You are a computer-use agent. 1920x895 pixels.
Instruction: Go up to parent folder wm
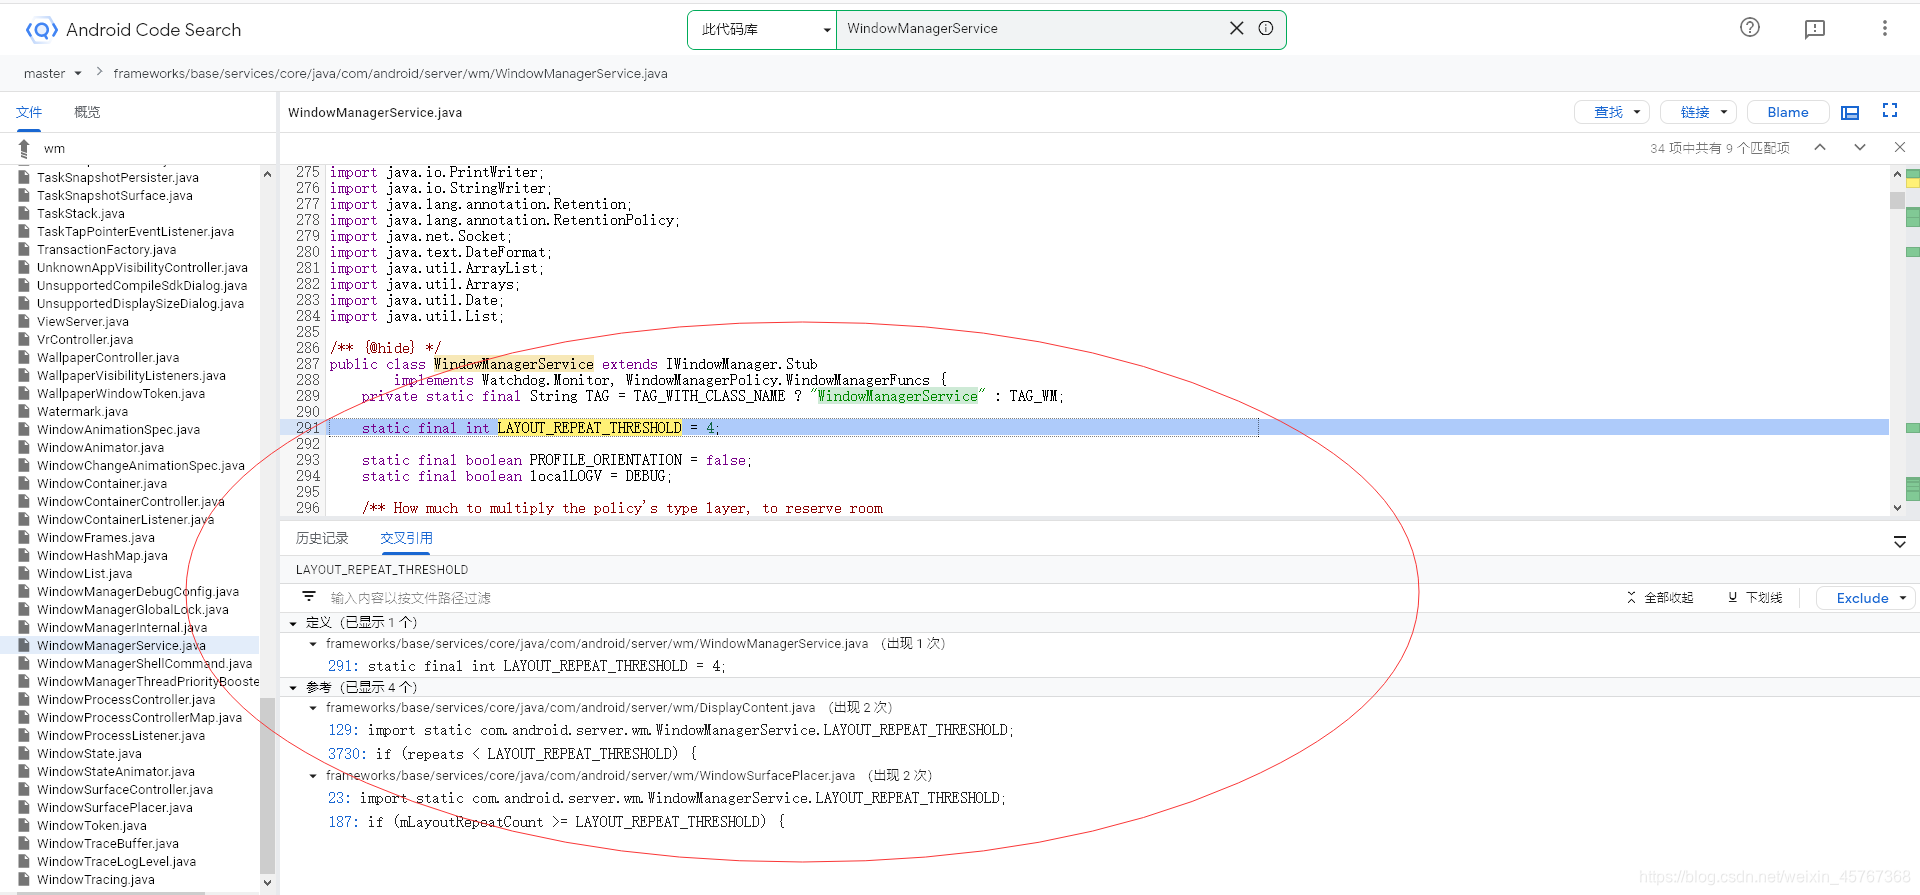[24, 148]
